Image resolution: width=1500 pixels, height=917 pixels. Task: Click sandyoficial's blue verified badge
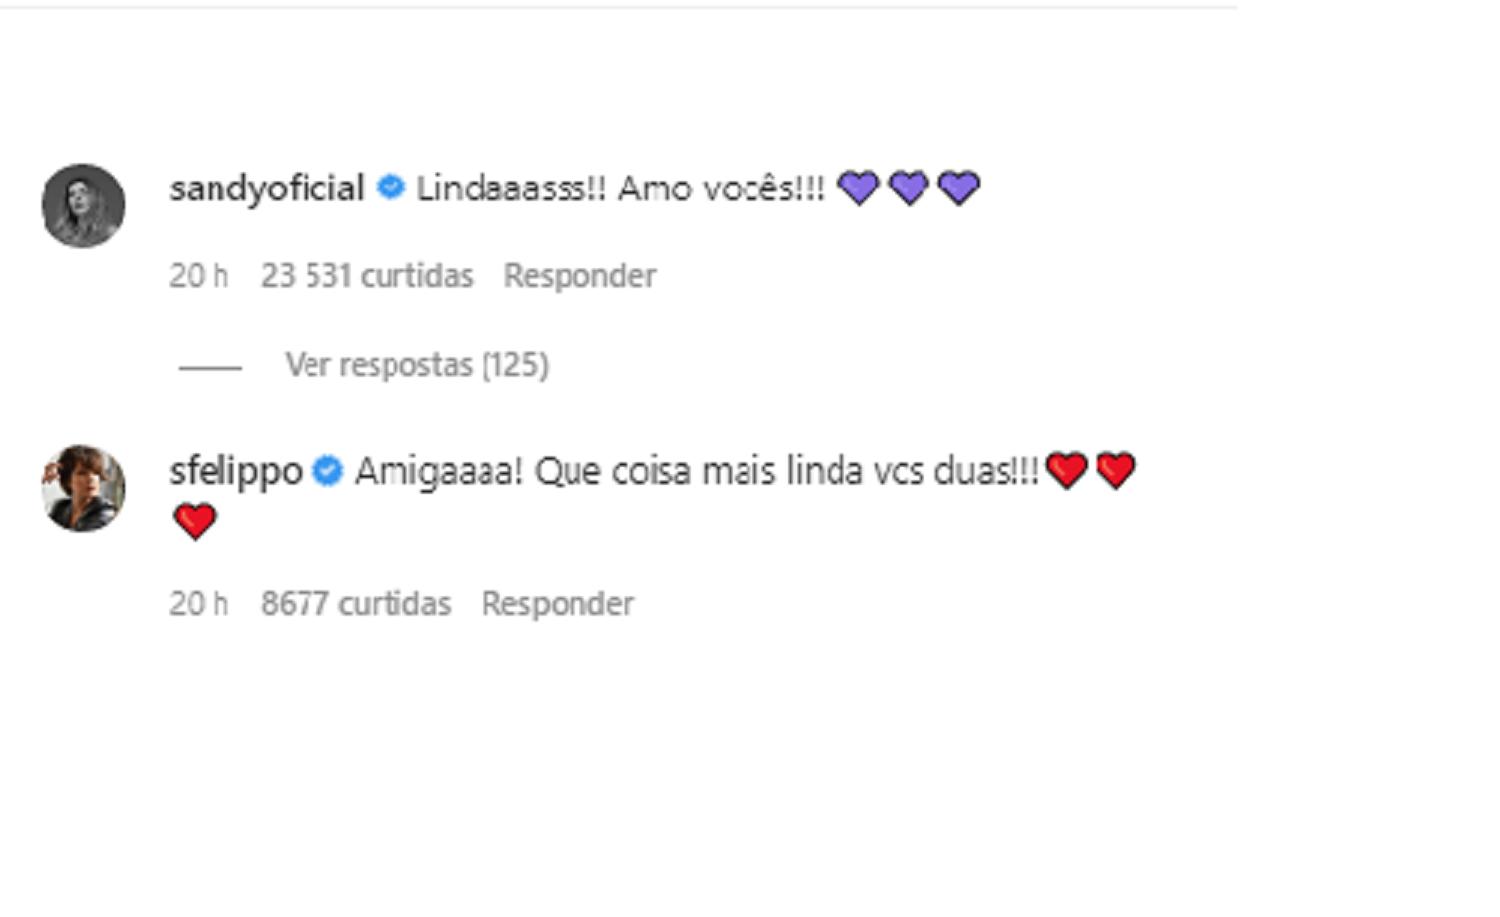[x=390, y=187]
